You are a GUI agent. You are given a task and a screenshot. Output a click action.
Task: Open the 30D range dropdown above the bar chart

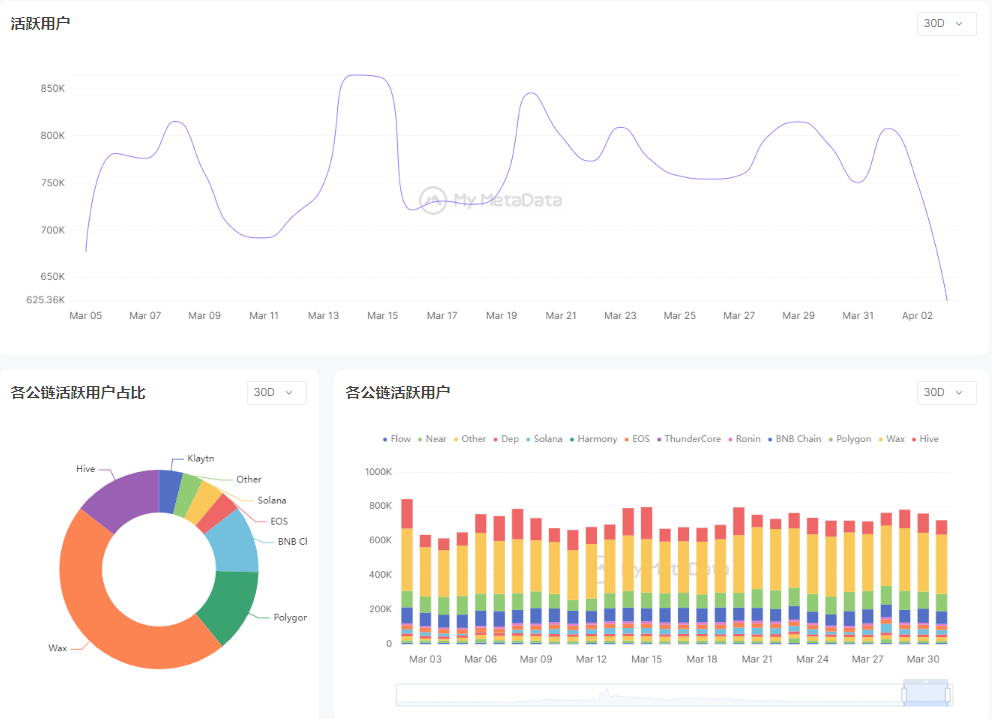[946, 393]
